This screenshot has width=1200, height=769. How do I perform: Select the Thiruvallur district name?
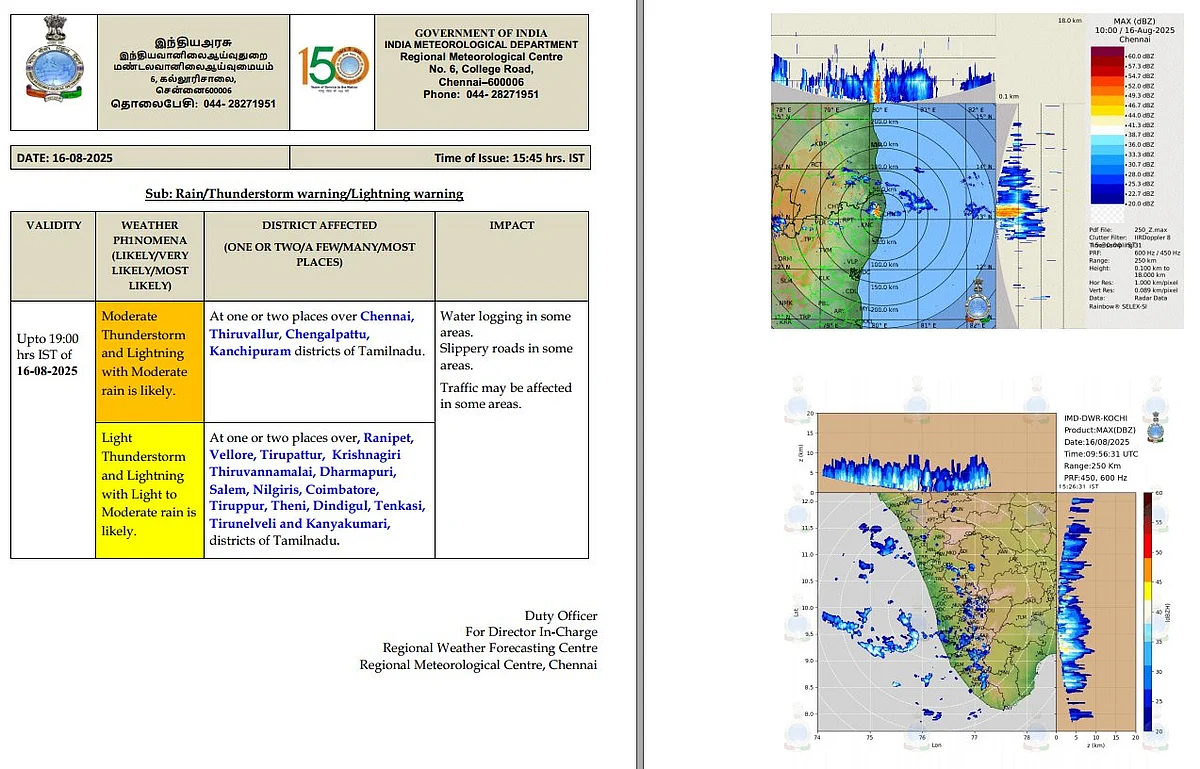pyautogui.click(x=246, y=334)
